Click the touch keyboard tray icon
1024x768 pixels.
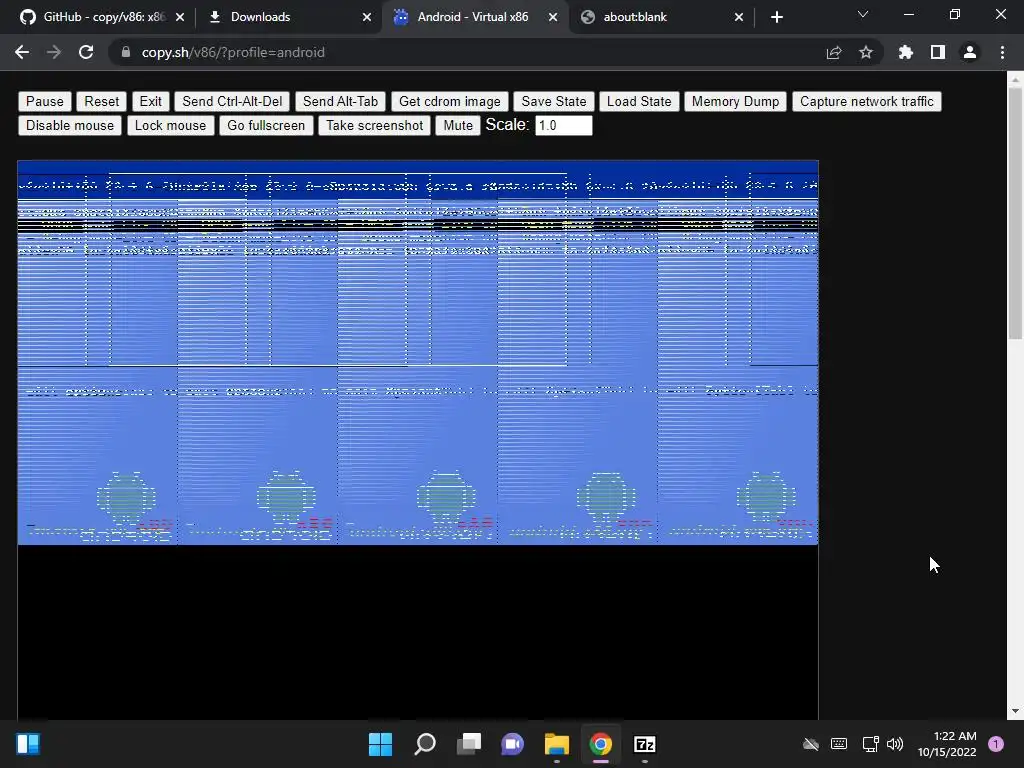pos(839,744)
